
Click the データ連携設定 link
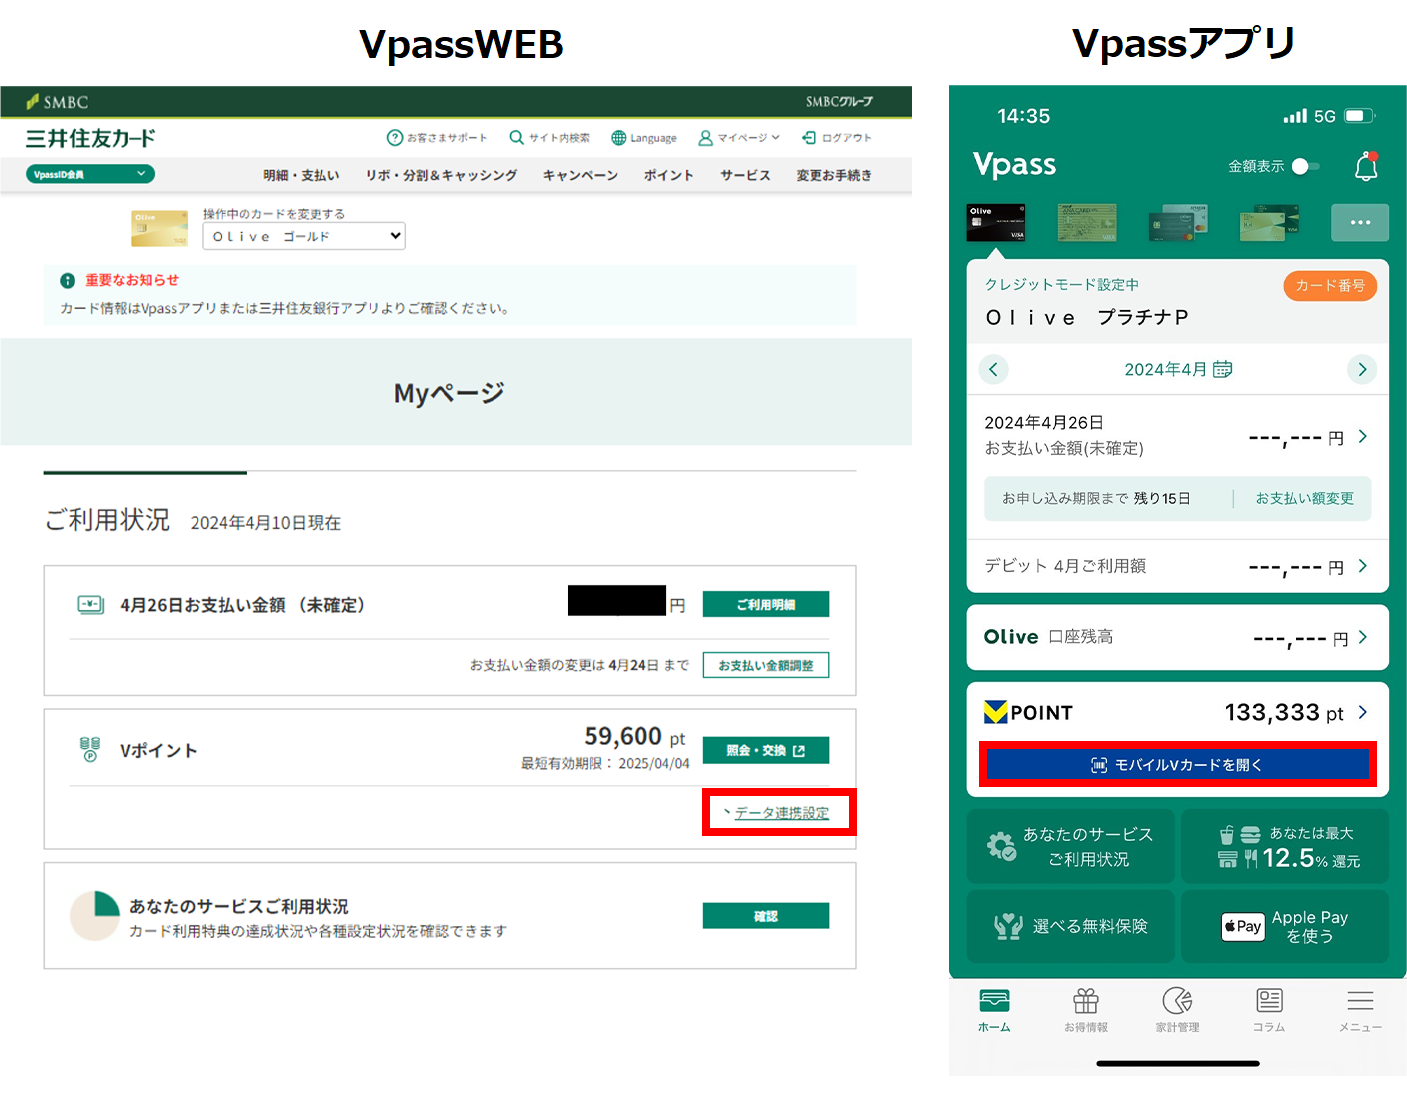(781, 813)
